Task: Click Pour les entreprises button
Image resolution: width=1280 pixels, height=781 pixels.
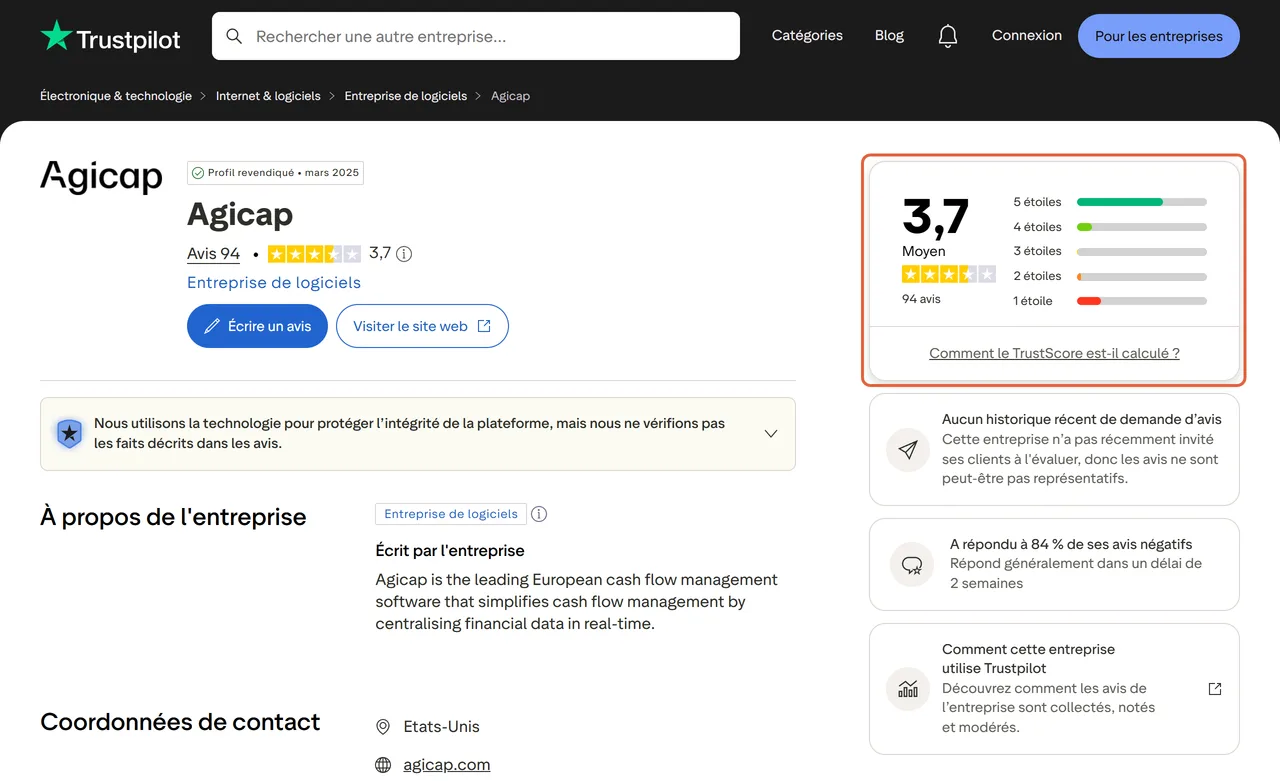Action: 1159,36
